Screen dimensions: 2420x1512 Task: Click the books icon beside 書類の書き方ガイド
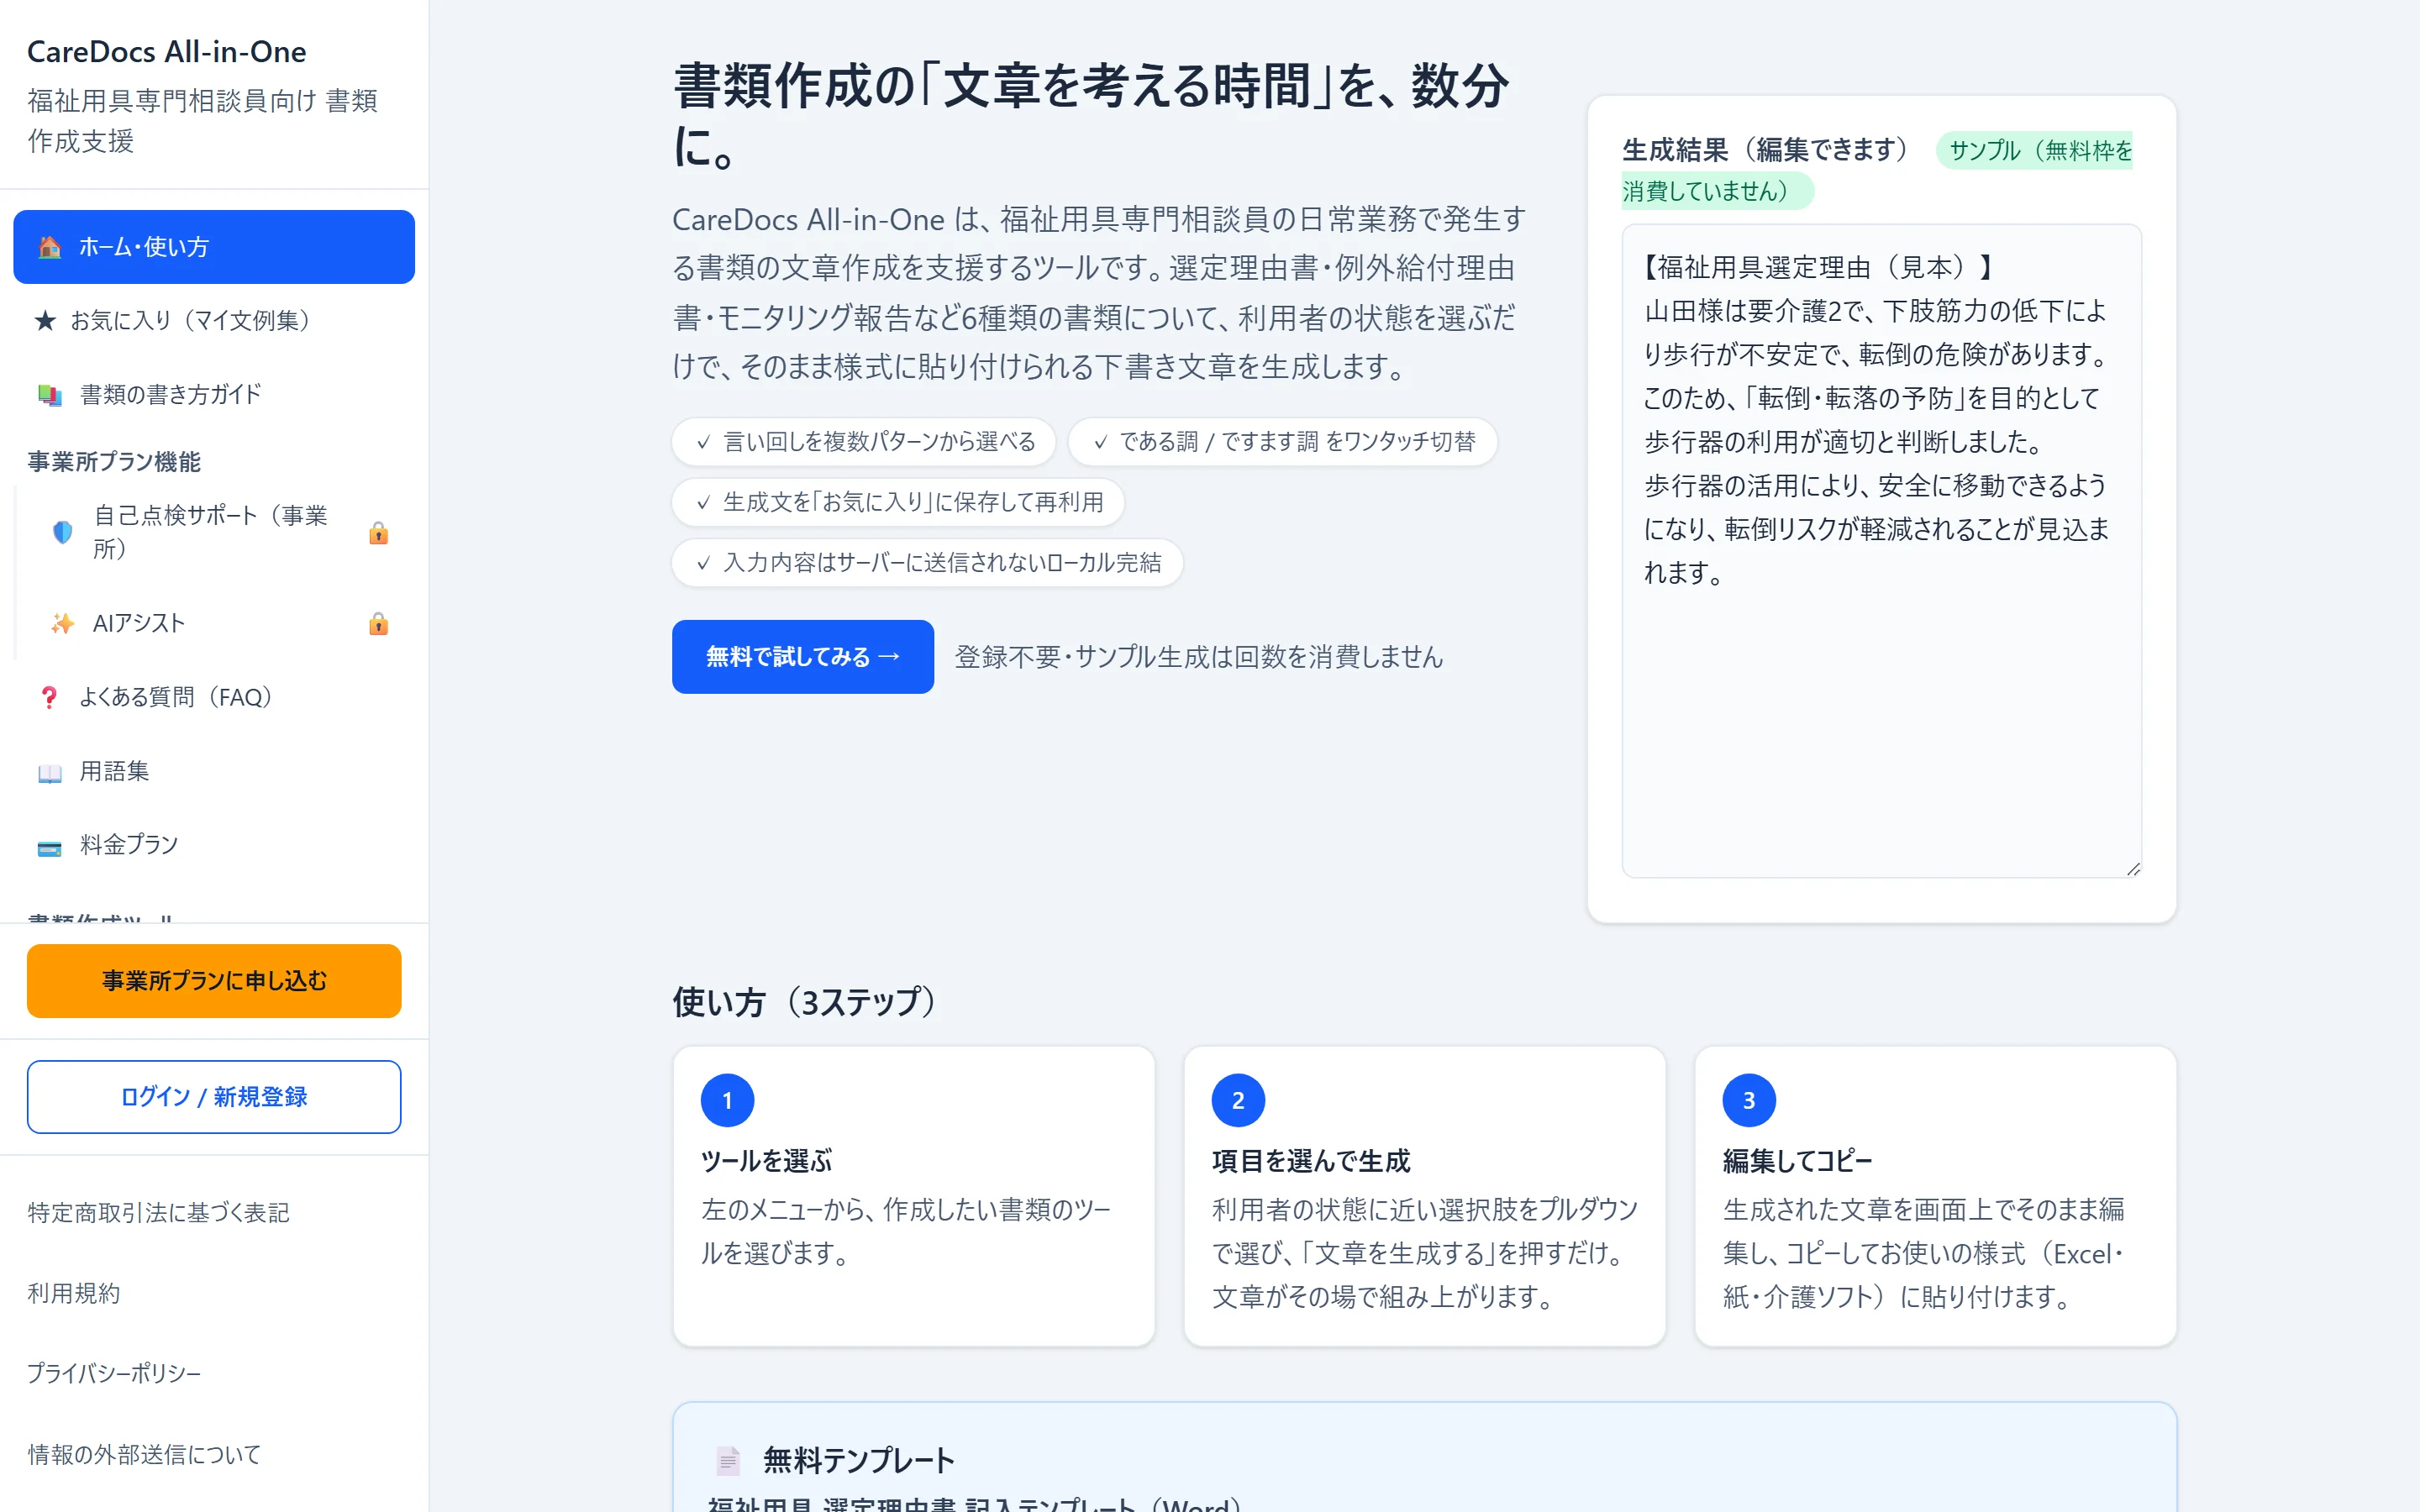(x=49, y=395)
